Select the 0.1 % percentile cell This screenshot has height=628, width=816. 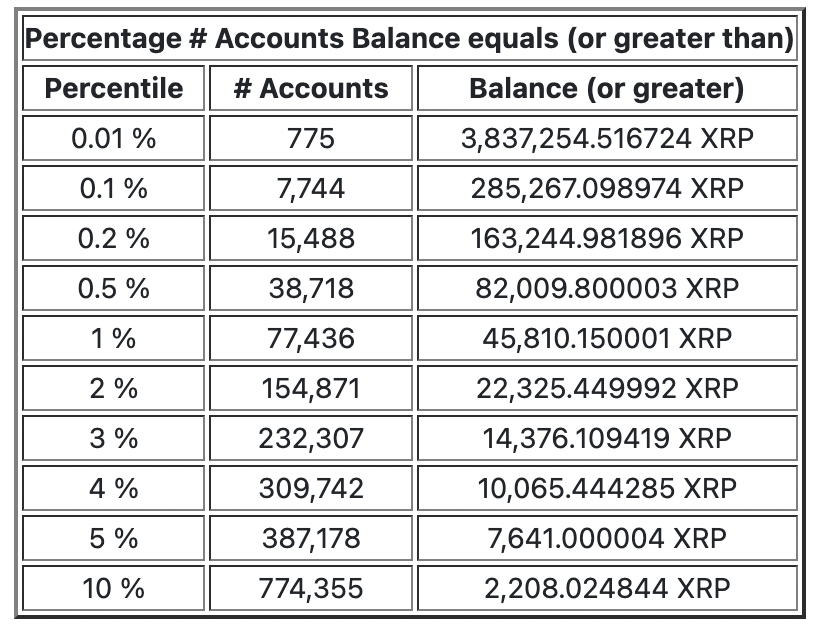click(x=114, y=188)
